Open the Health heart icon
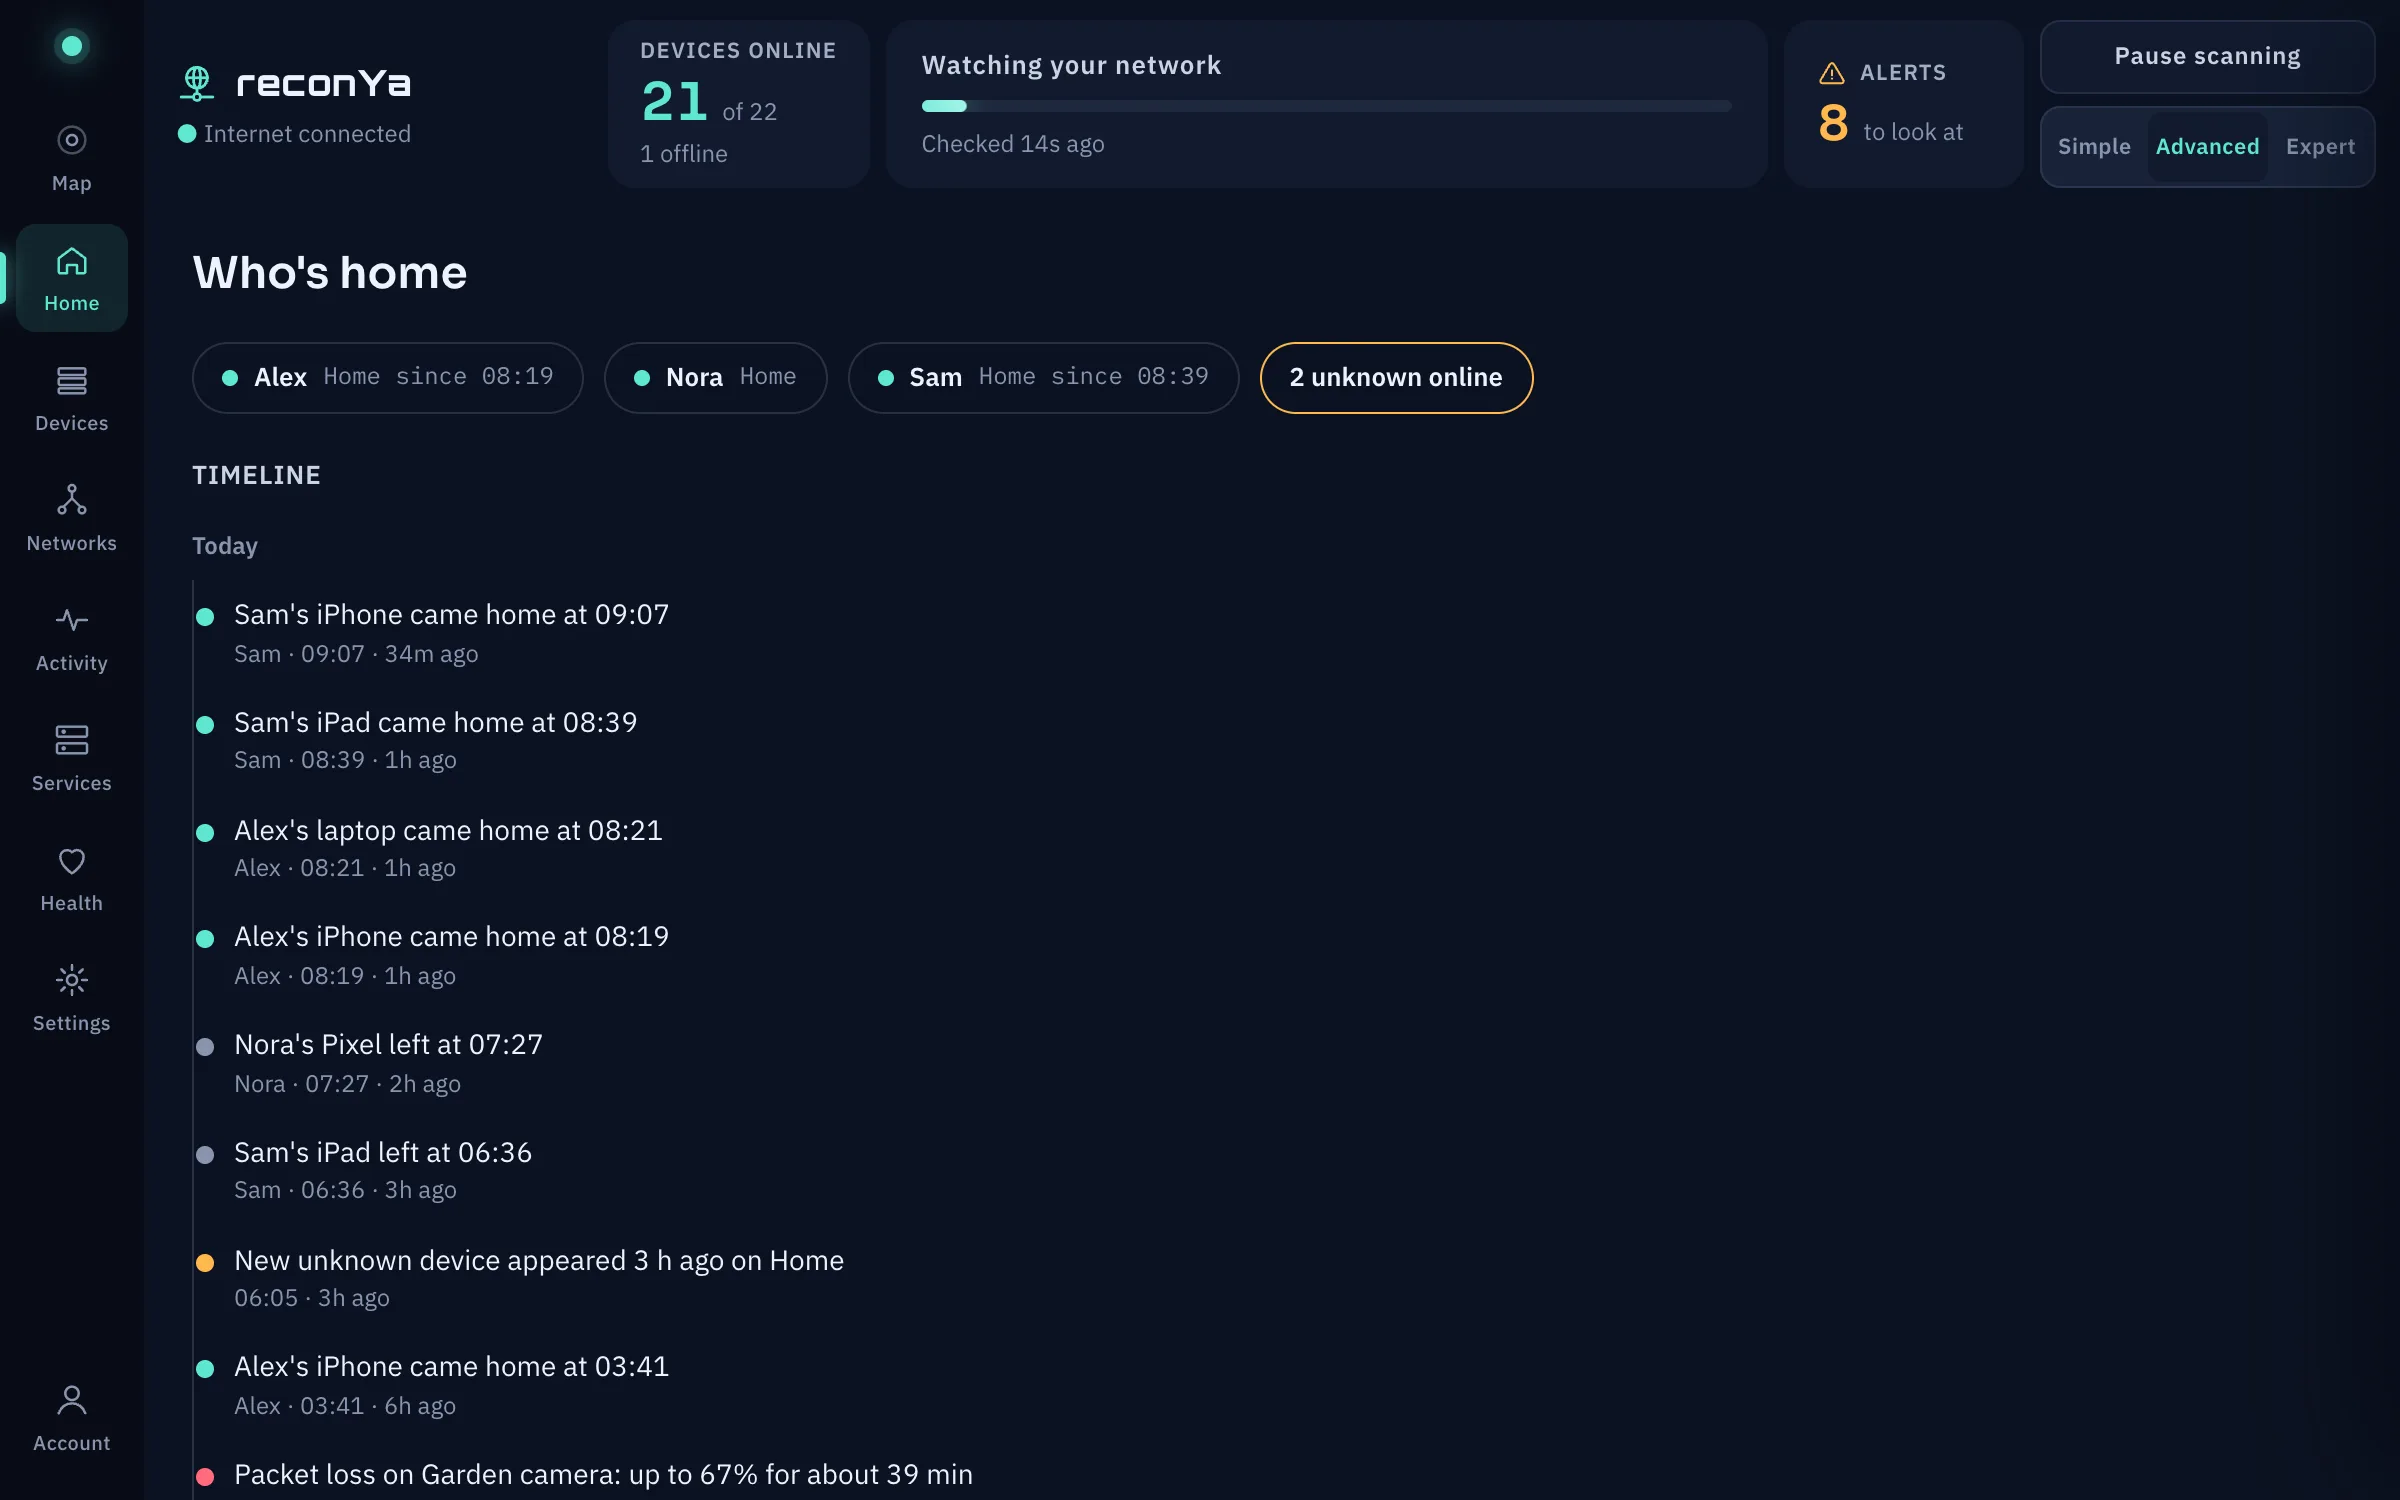Viewport: 2400px width, 1500px height. (71, 860)
